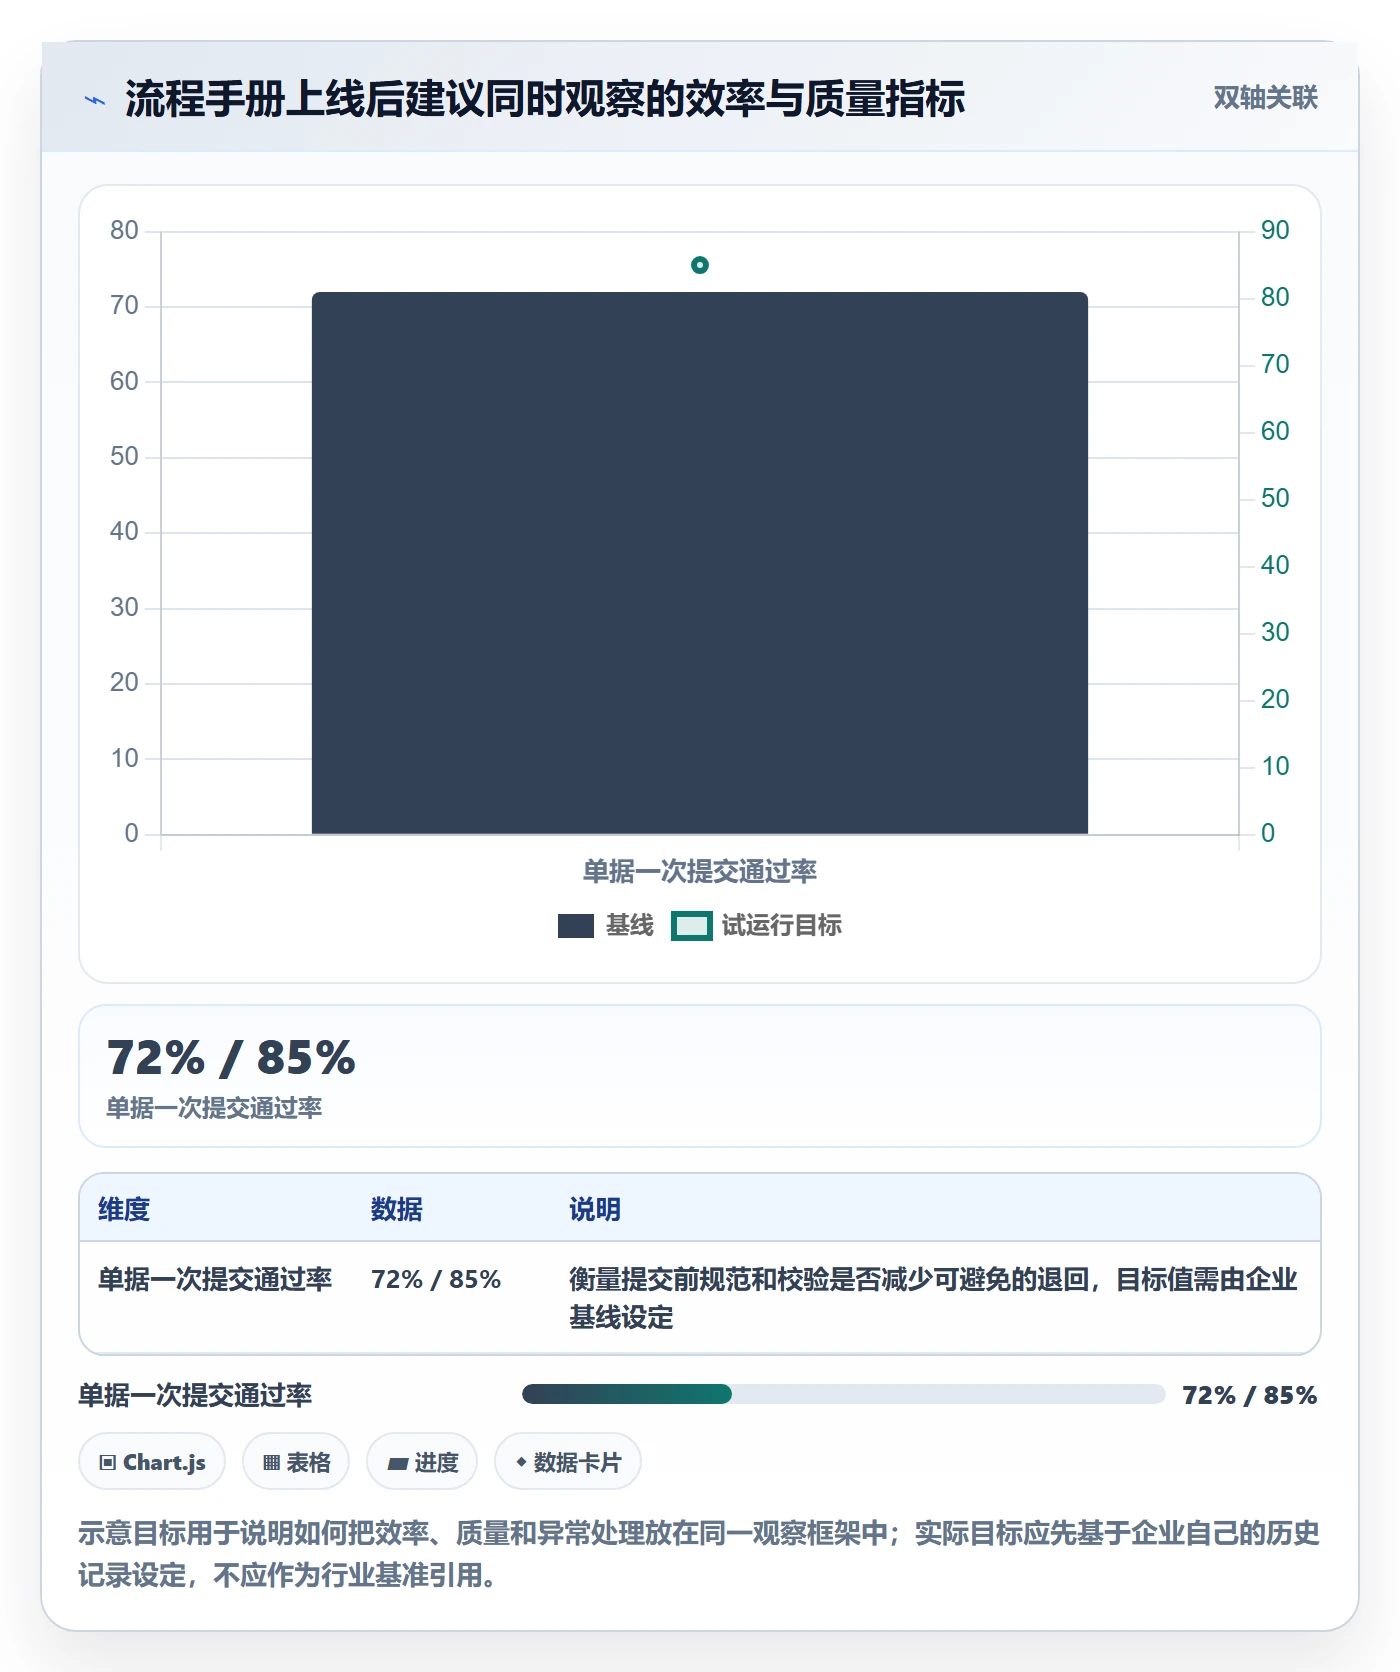Click the 数据 column header
1400x1672 pixels.
pyautogui.click(x=397, y=1210)
